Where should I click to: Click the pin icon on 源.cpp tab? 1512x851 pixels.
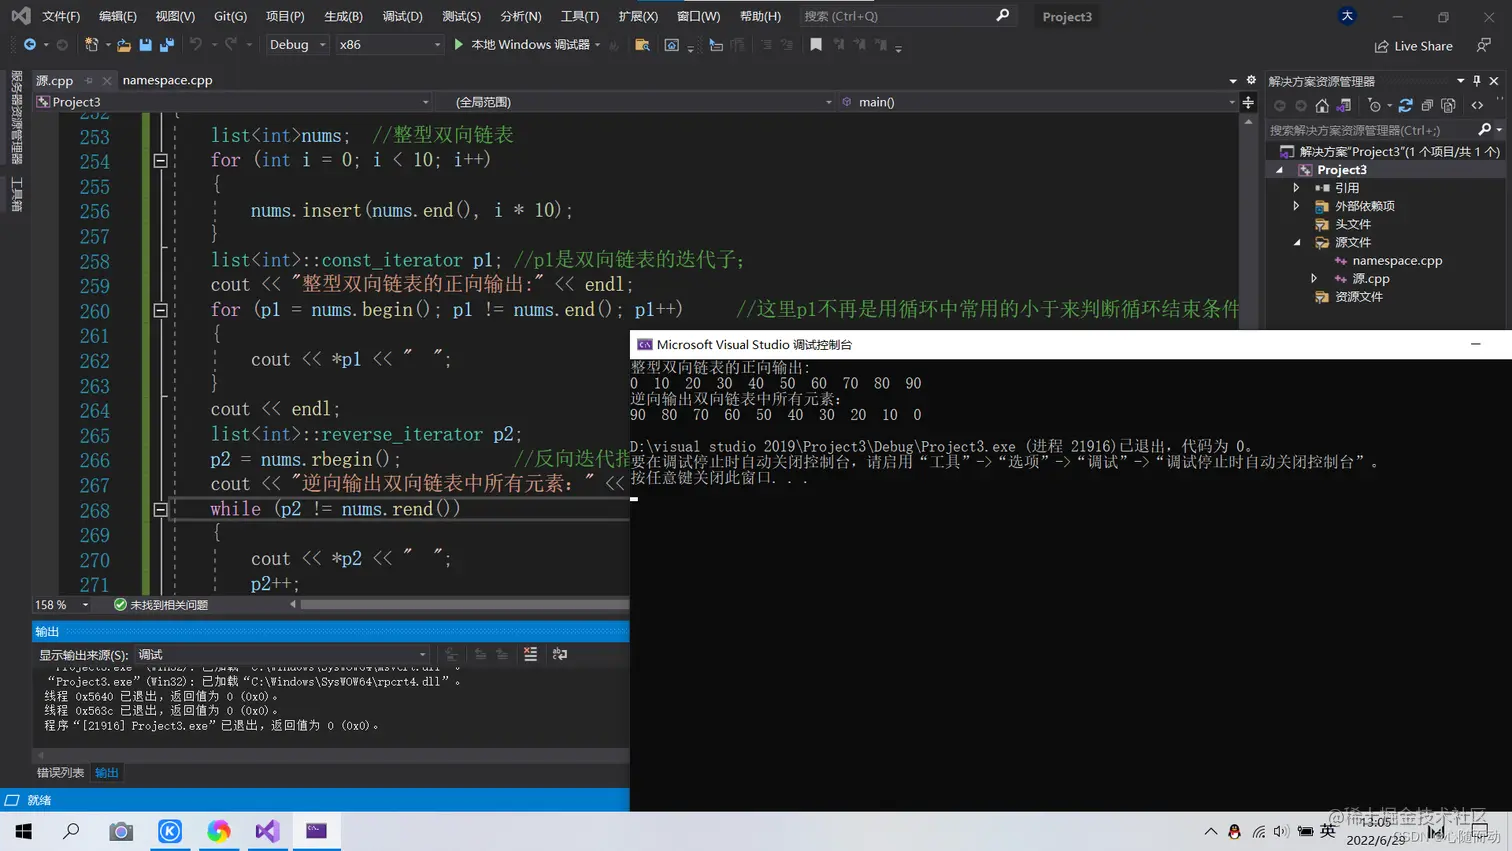pos(89,81)
